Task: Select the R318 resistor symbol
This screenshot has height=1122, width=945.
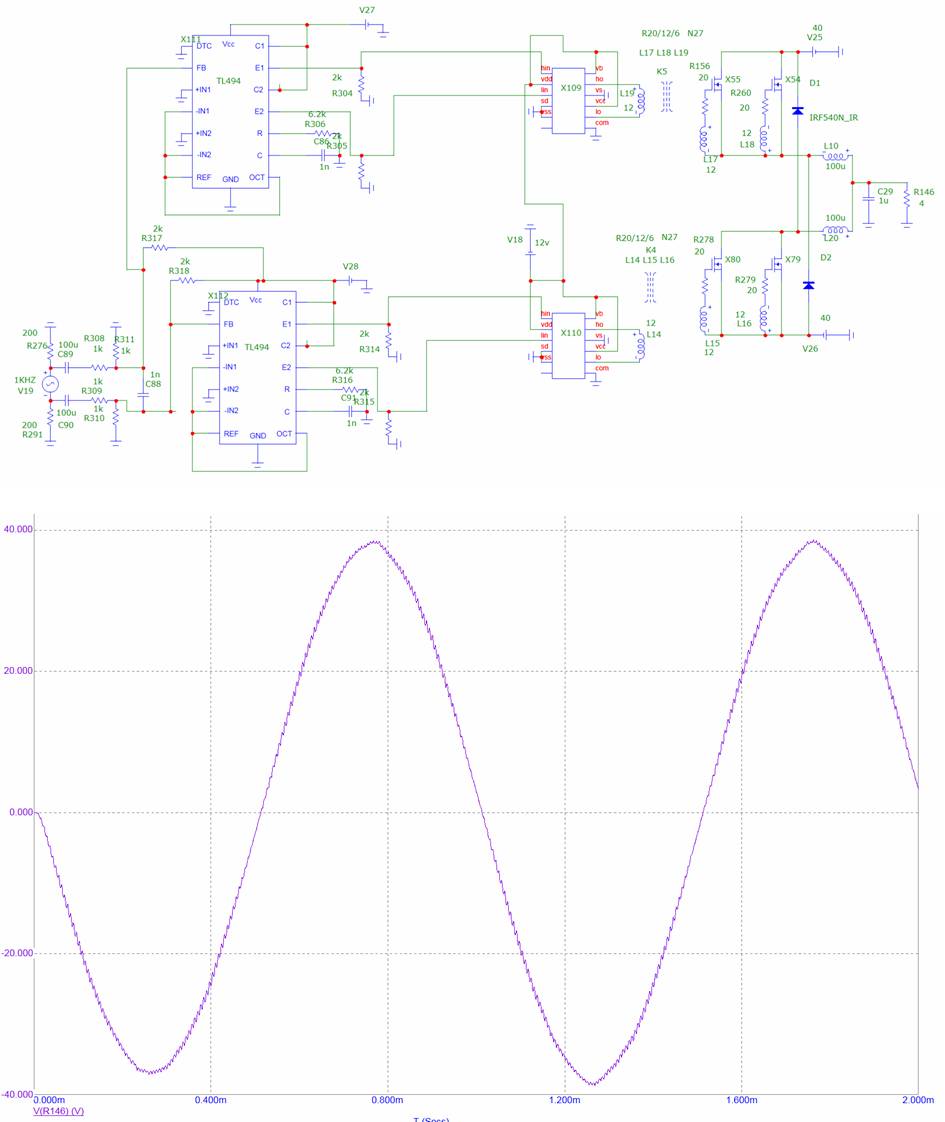Action: click(x=186, y=281)
